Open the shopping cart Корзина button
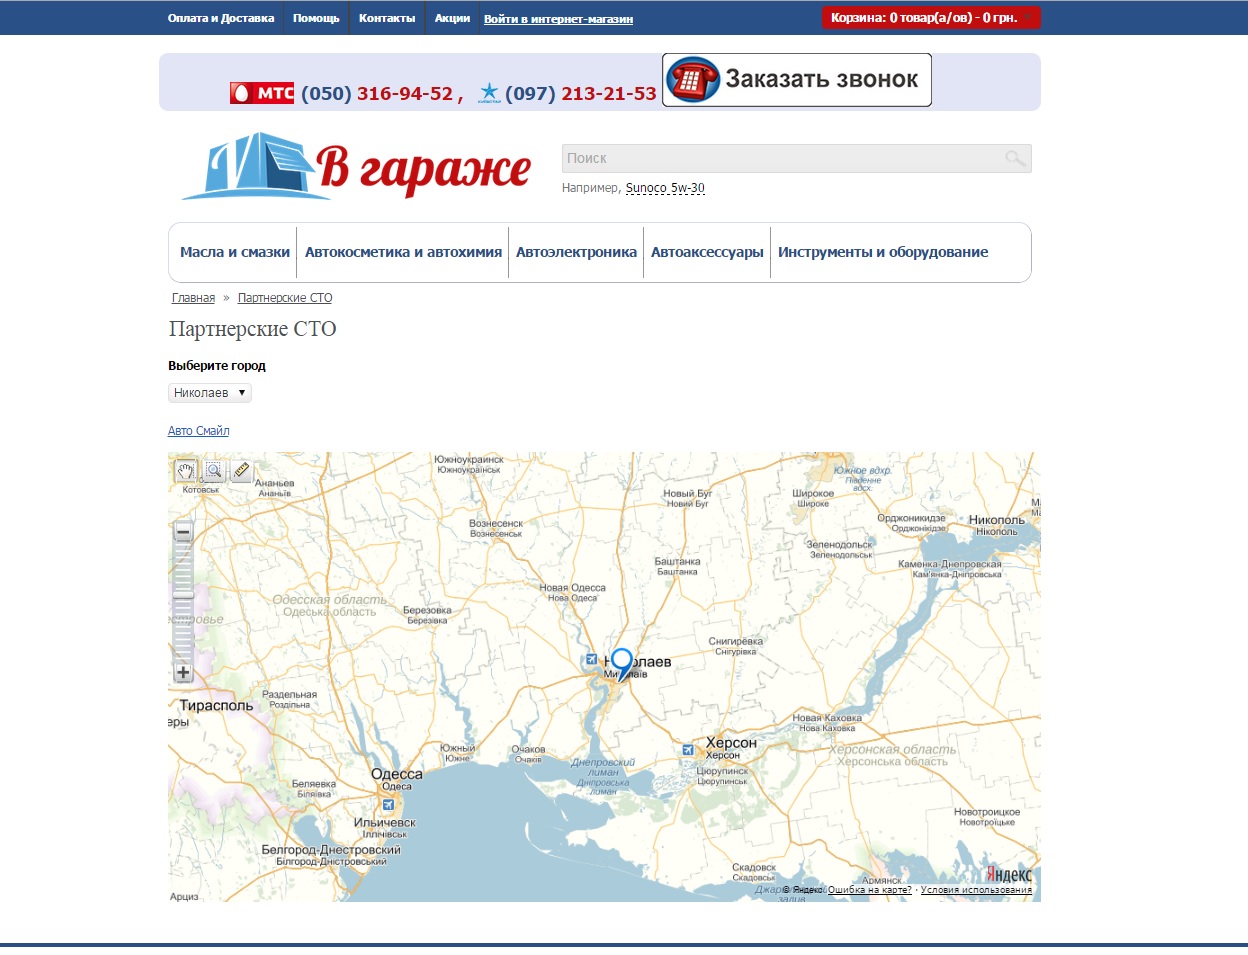The width and height of the screenshot is (1248, 955). pyautogui.click(x=931, y=18)
